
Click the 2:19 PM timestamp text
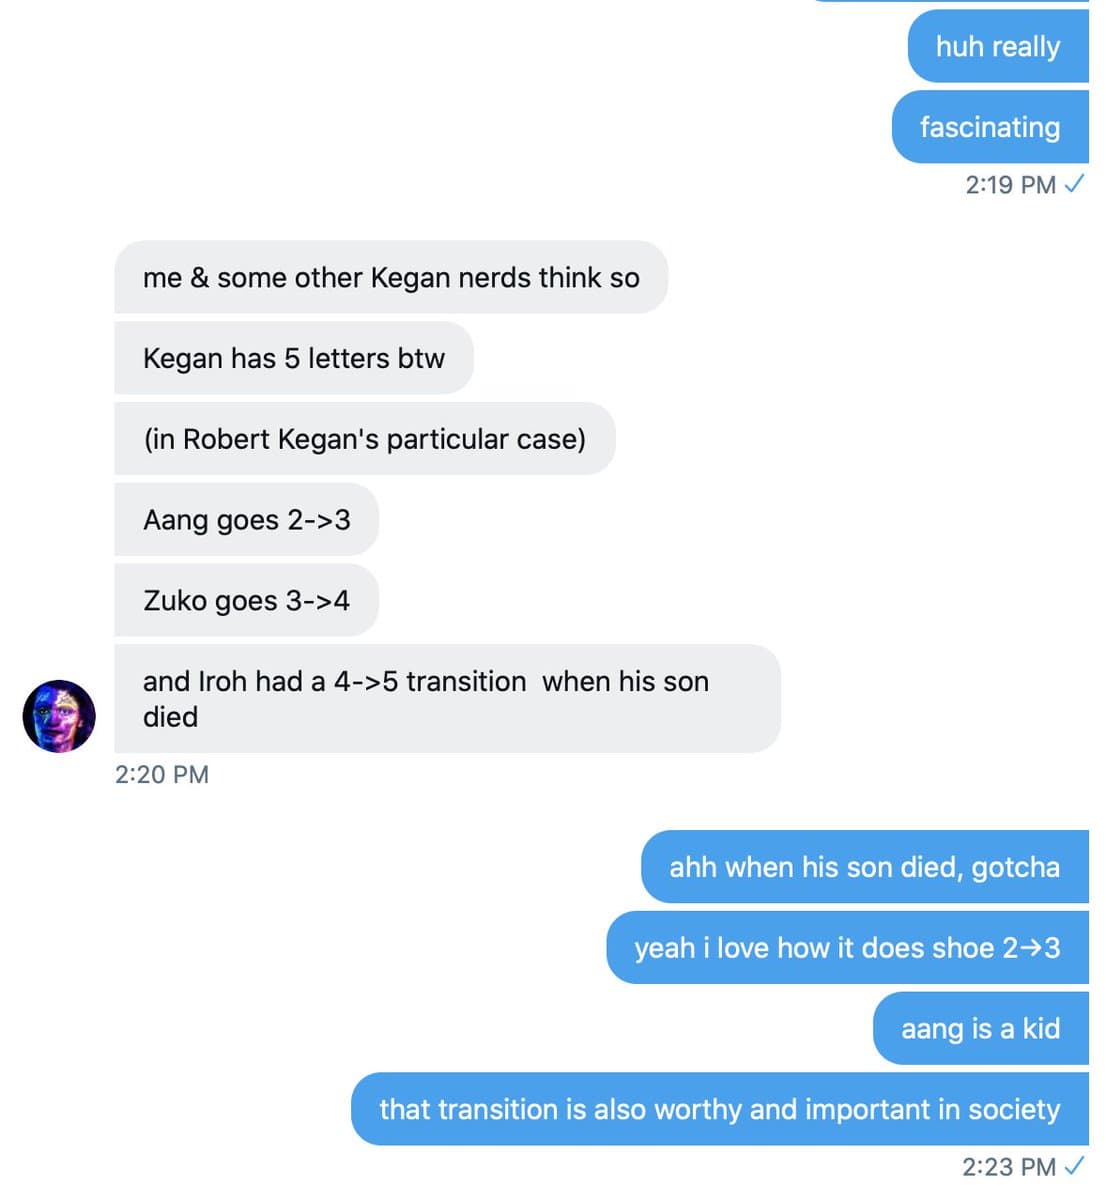pyautogui.click(x=1010, y=185)
